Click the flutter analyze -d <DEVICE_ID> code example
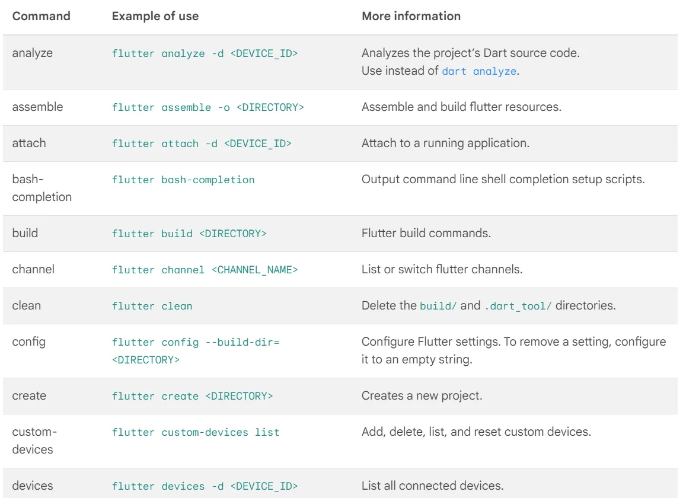Viewport: 680px width, 498px height. point(205,53)
